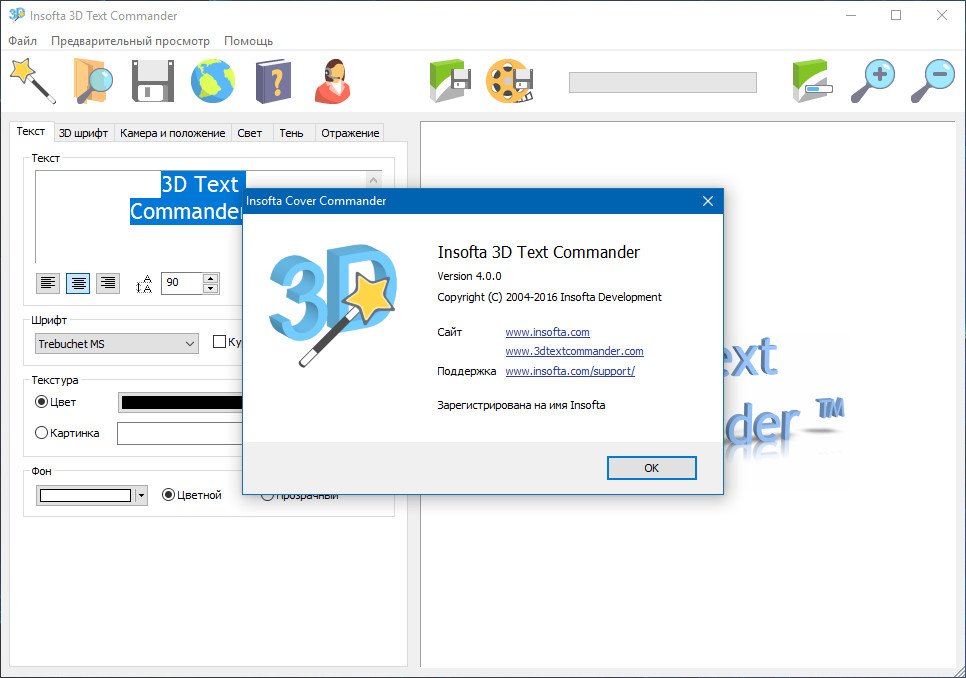Viewport: 966px width, 678px height.
Task: Open the Отражение tab
Action: 350,133
